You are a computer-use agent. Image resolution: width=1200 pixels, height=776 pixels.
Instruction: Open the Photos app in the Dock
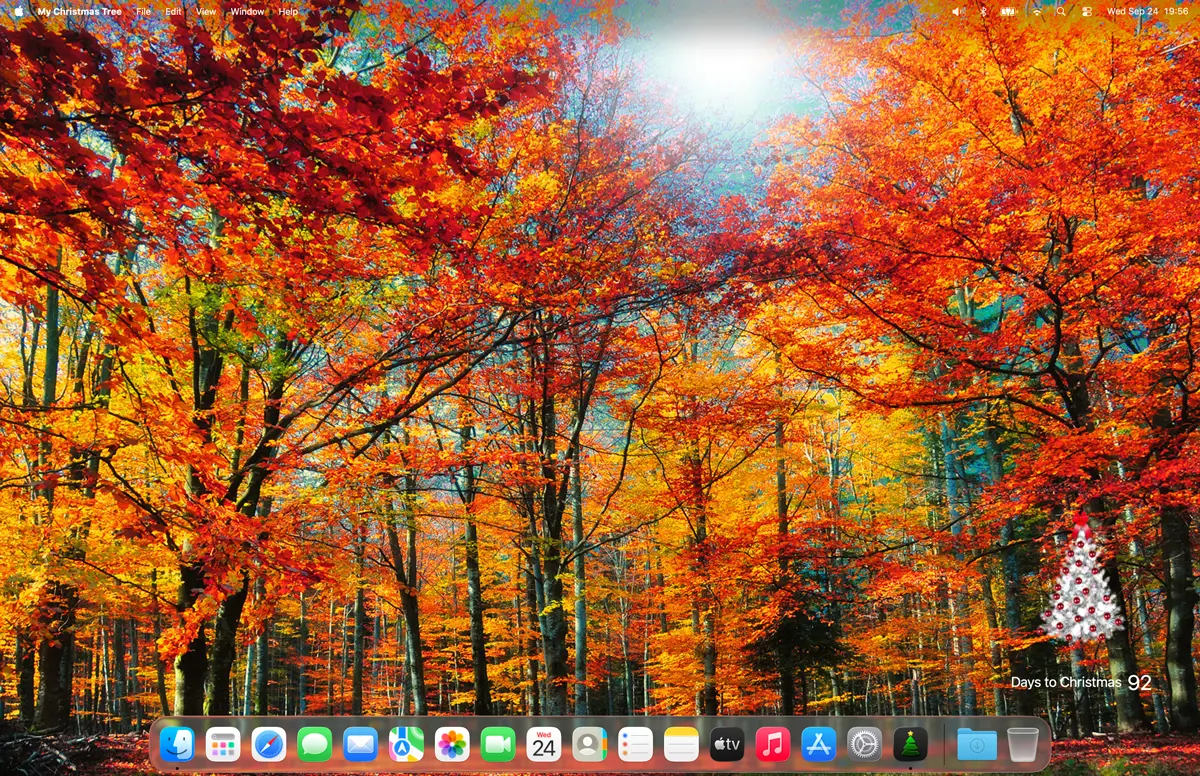click(x=452, y=744)
